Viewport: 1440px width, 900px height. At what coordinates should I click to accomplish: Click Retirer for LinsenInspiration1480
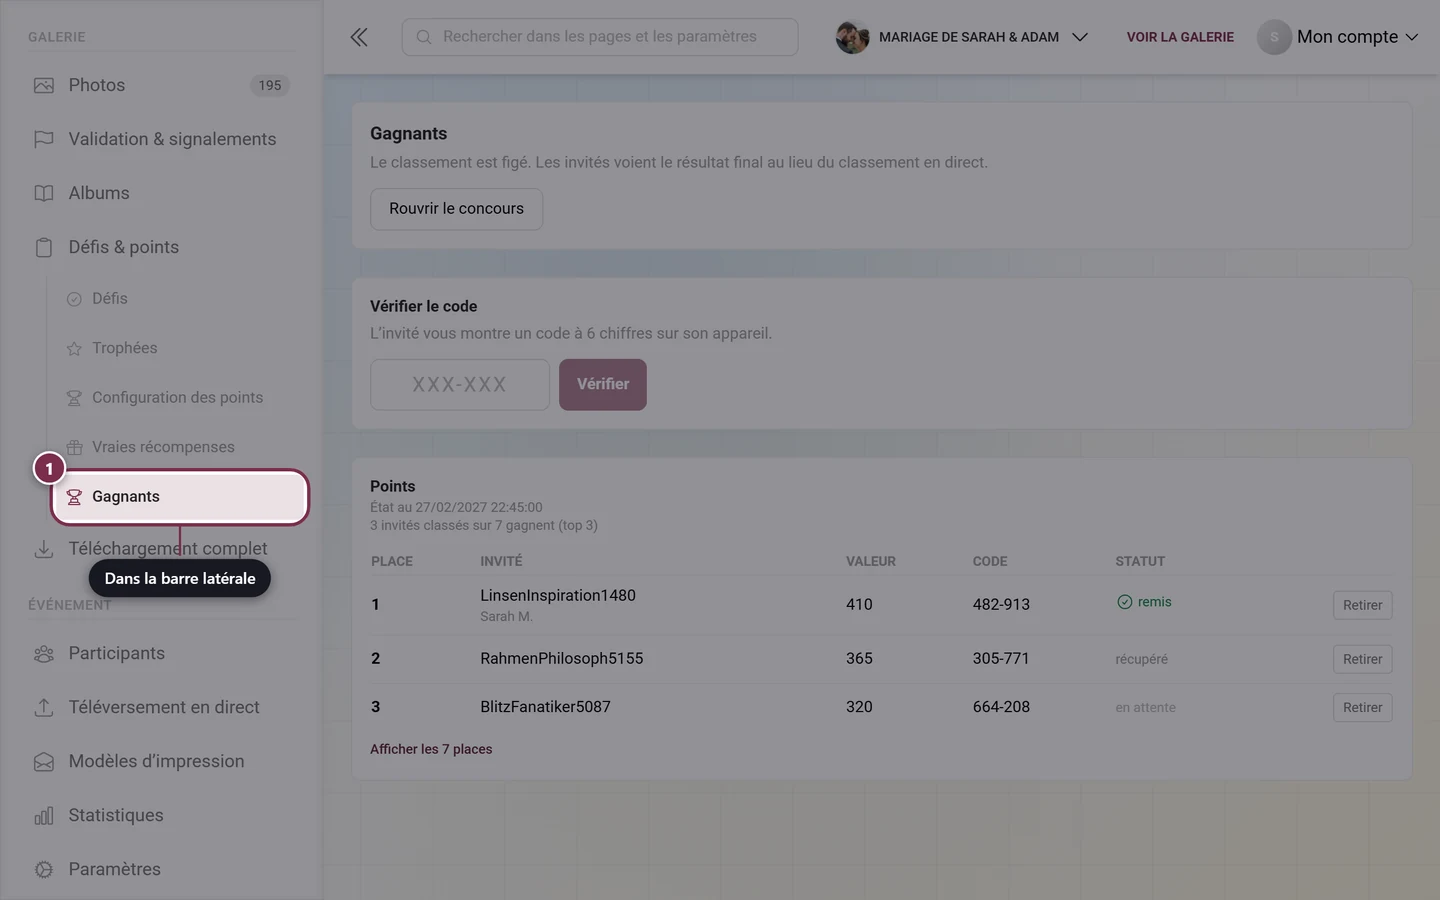(x=1362, y=605)
